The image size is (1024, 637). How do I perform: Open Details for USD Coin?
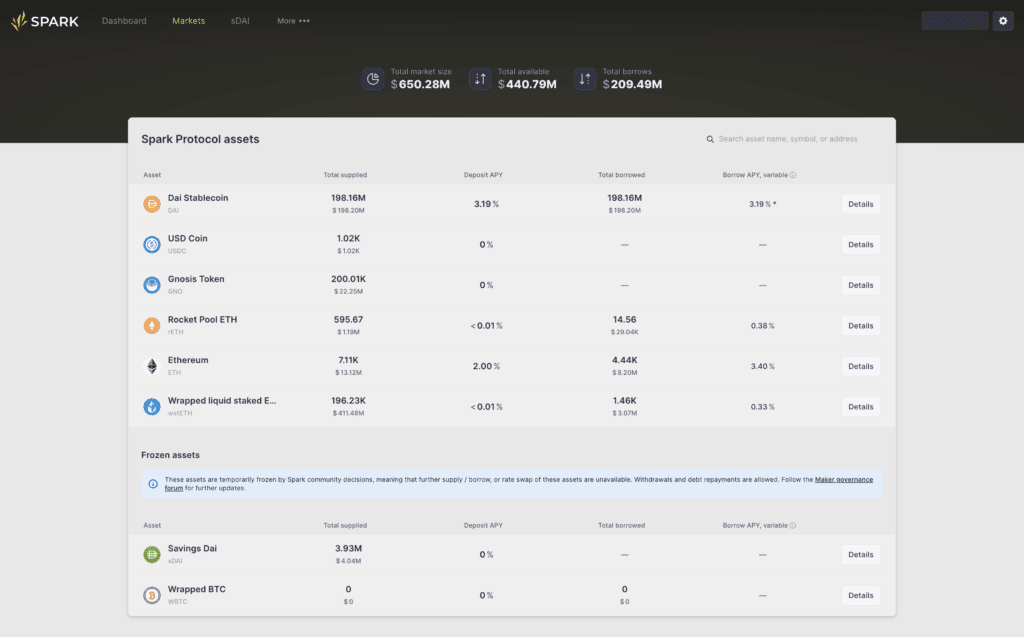click(860, 244)
